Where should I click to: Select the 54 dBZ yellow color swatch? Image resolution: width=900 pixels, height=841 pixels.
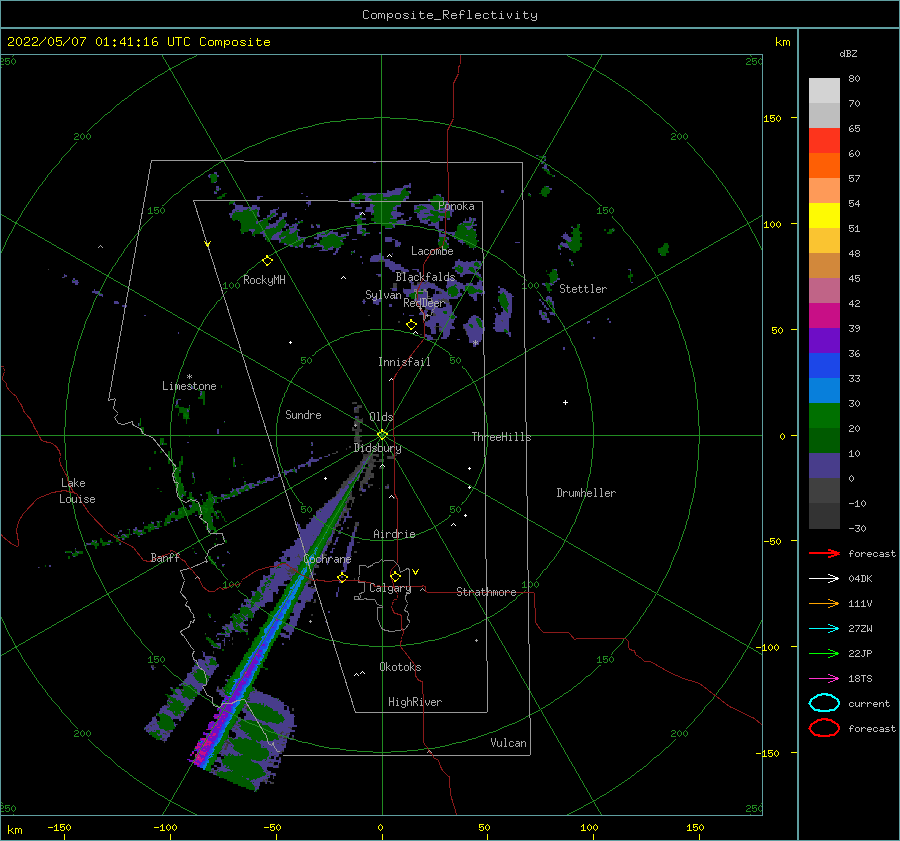824,216
